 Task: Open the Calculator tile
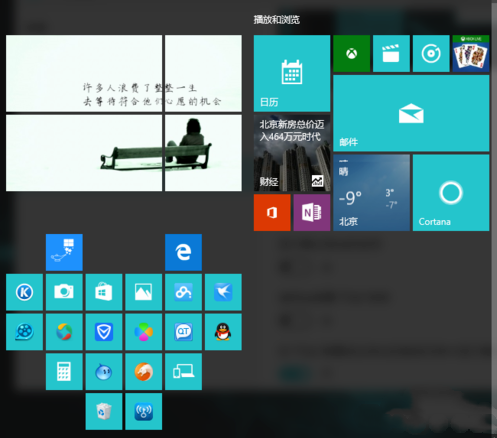point(64,372)
